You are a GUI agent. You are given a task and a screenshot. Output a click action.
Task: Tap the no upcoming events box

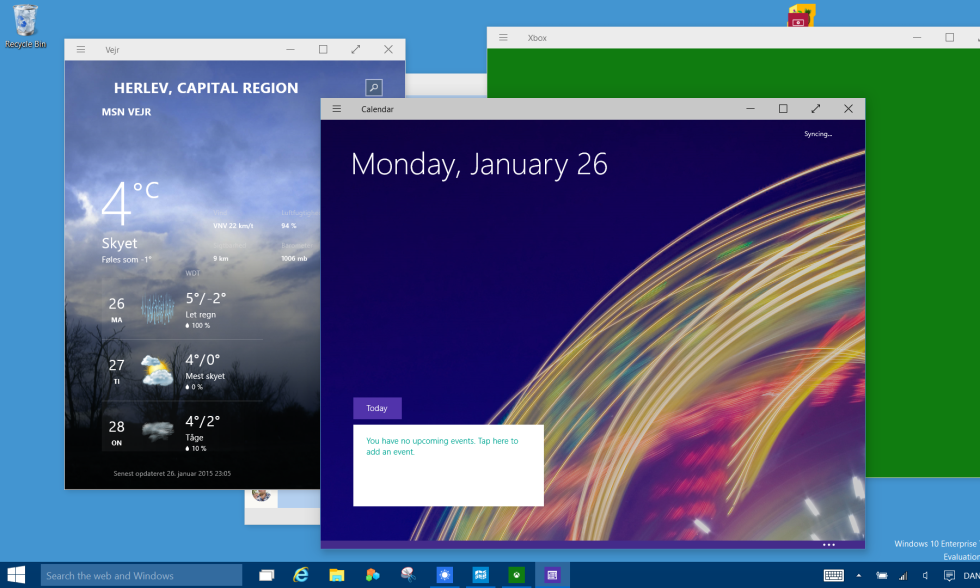coord(448,465)
